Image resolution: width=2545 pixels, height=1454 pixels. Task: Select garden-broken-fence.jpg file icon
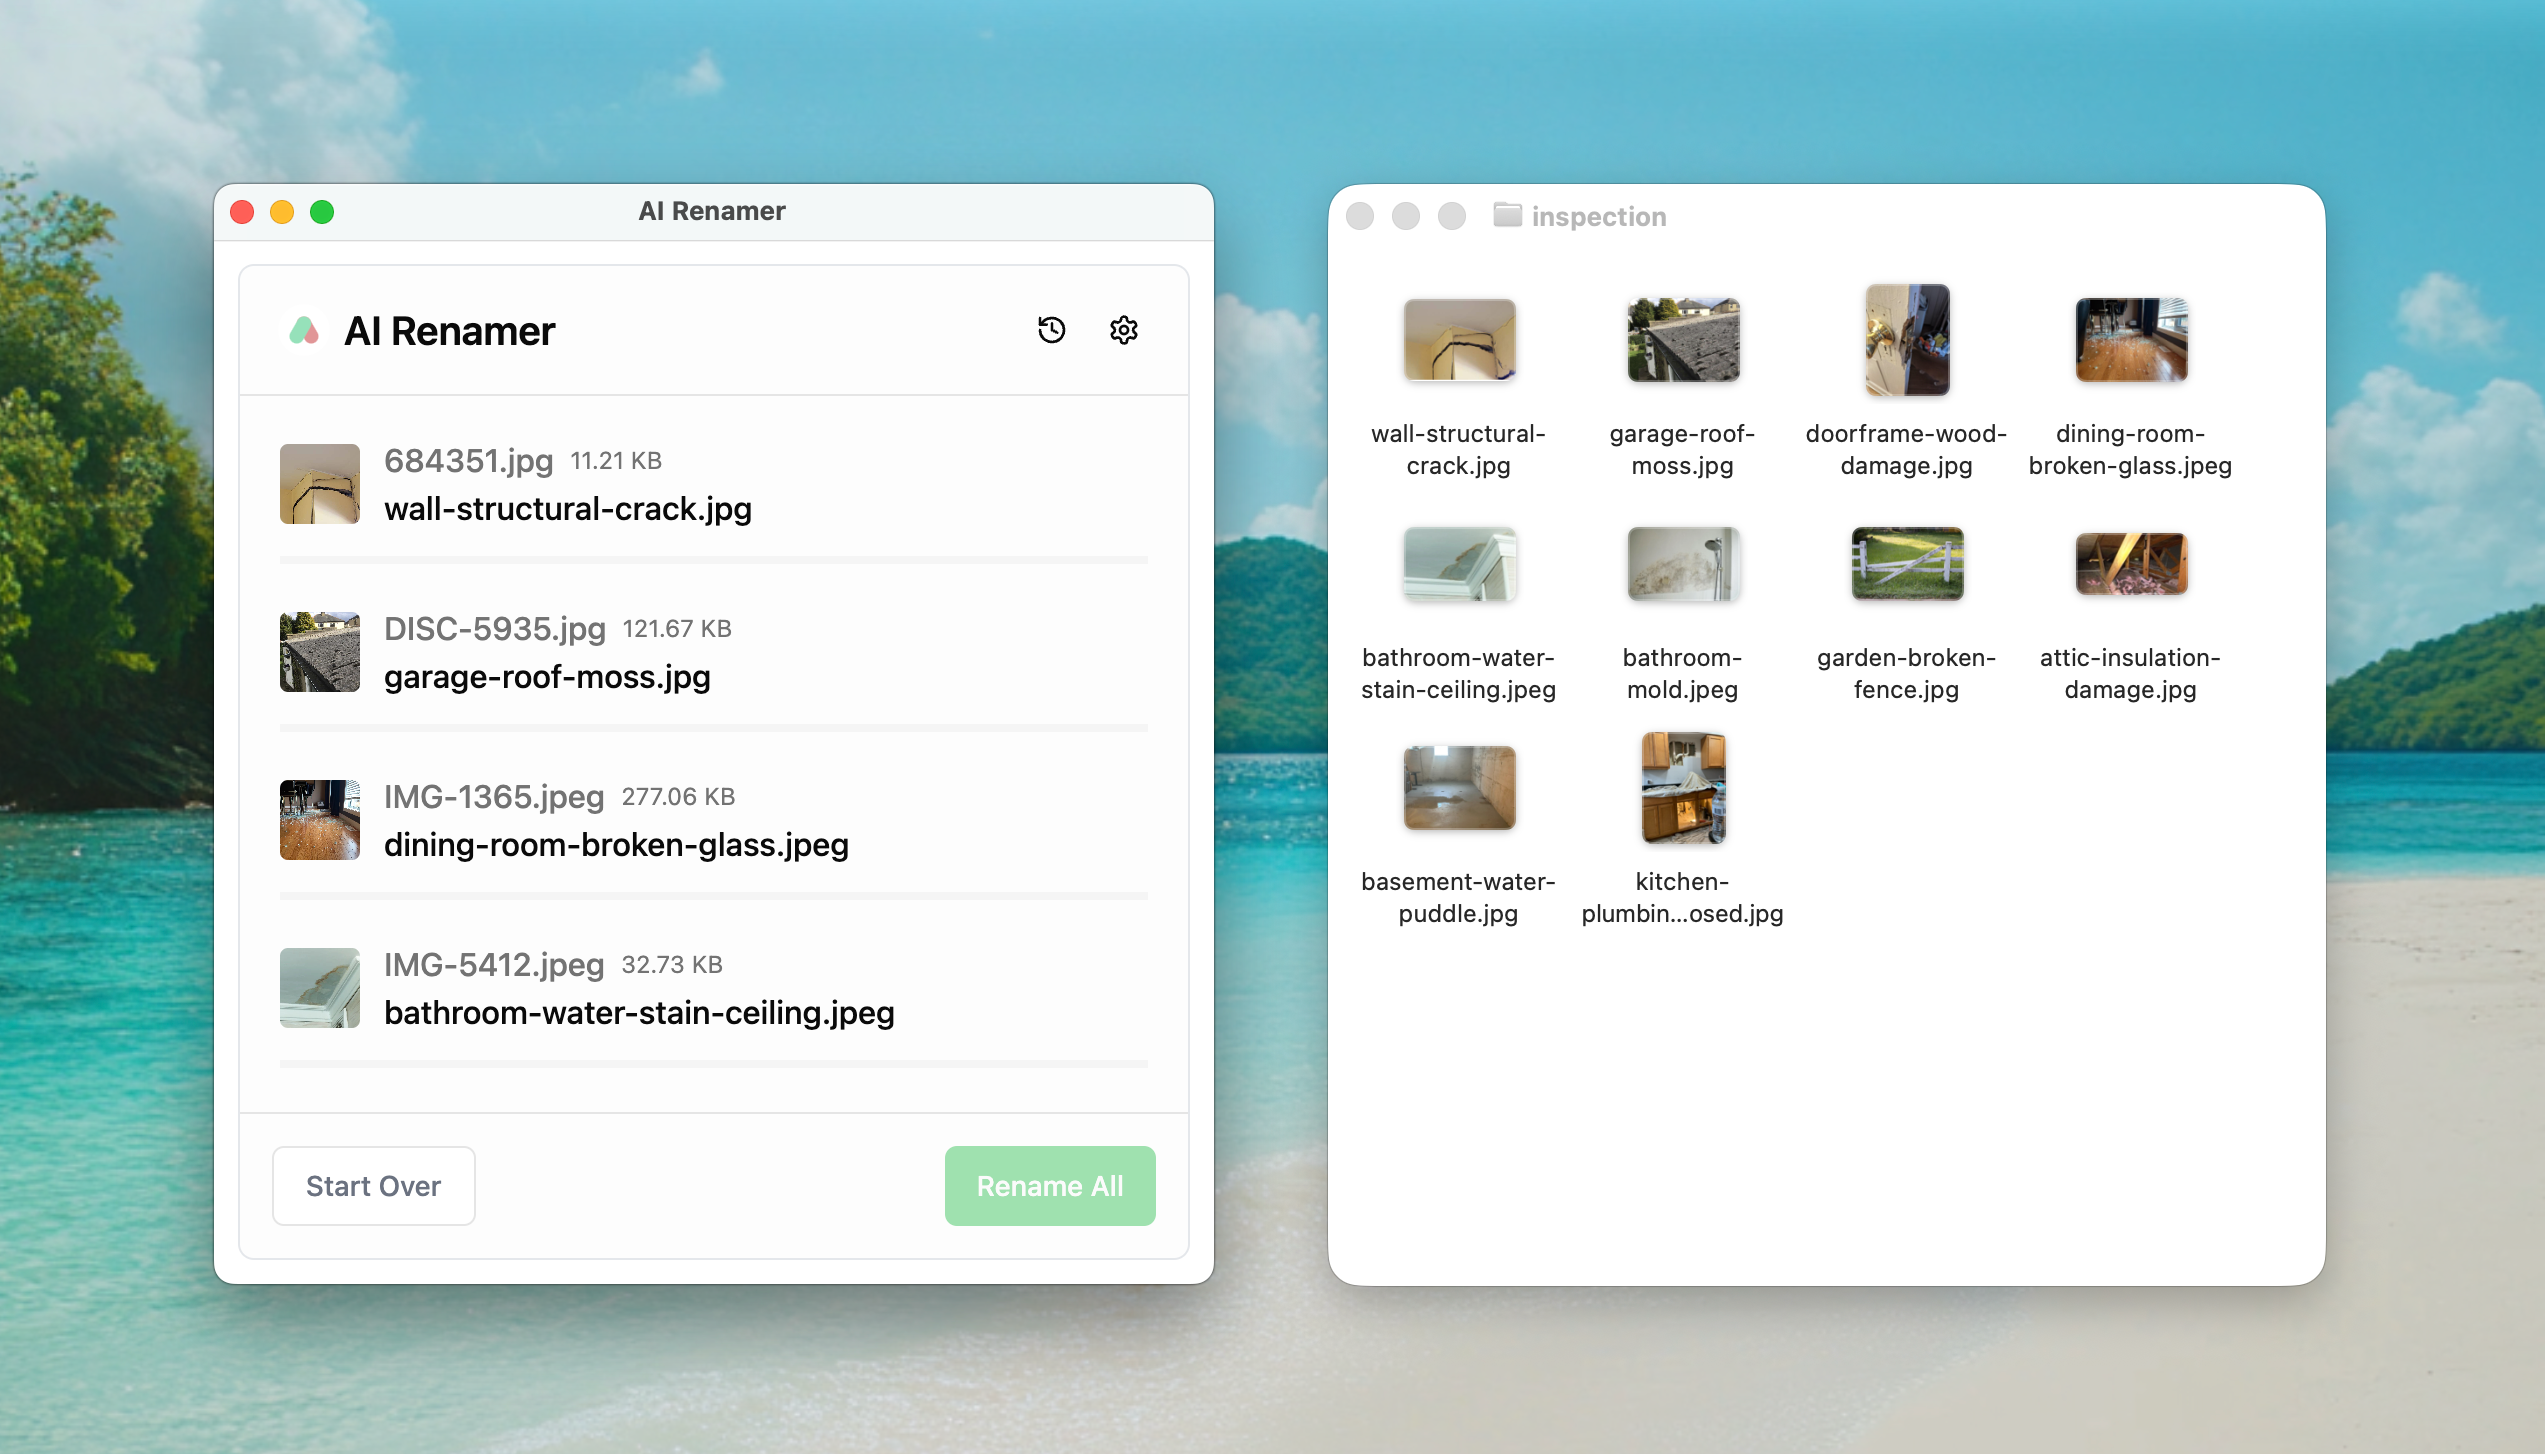[1906, 564]
